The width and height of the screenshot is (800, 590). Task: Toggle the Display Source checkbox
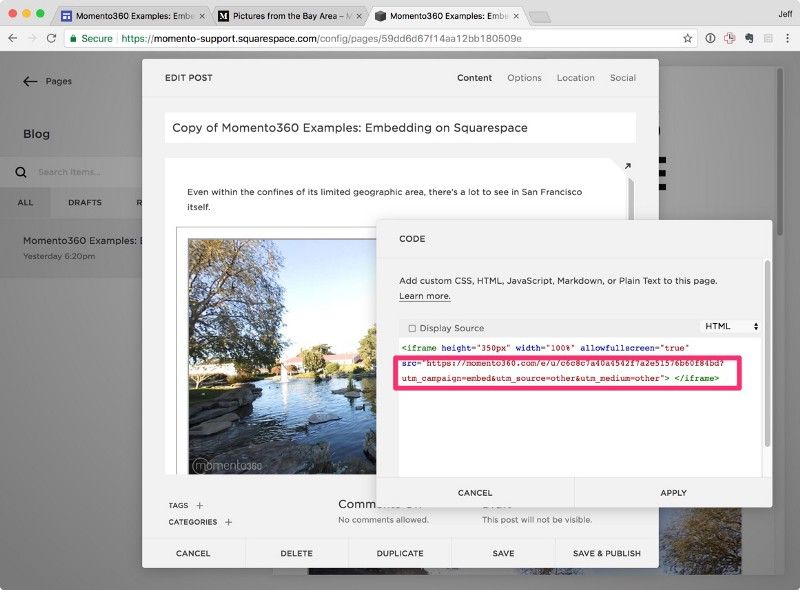[412, 328]
